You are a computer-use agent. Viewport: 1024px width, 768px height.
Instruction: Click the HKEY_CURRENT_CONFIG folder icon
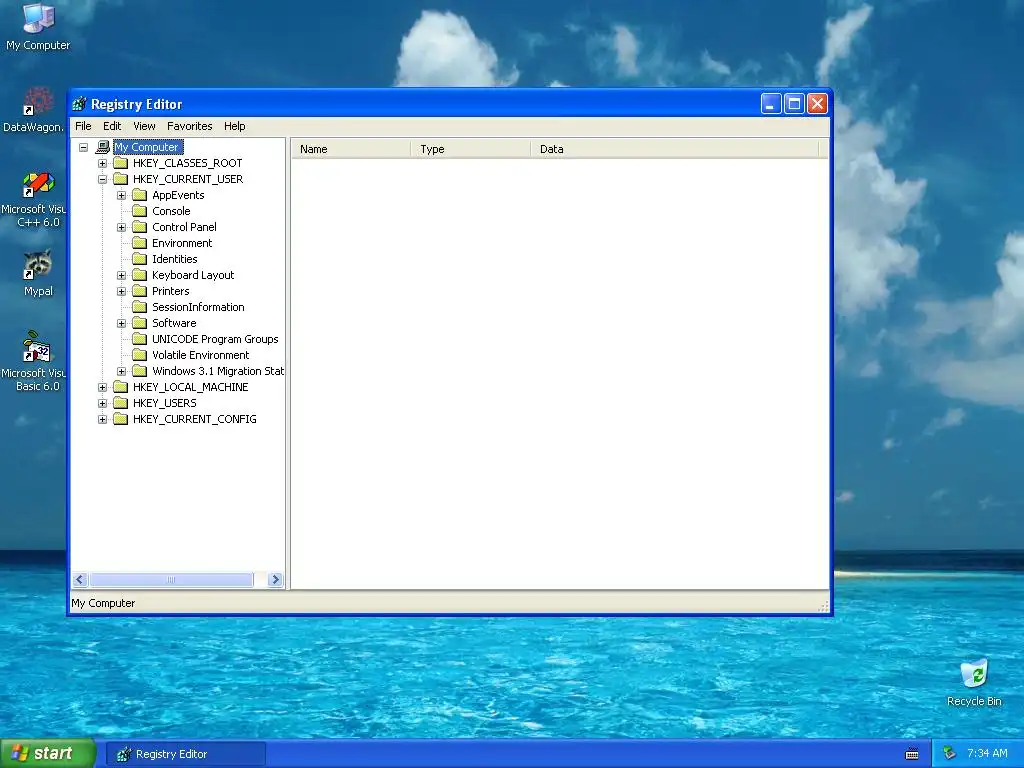point(121,419)
